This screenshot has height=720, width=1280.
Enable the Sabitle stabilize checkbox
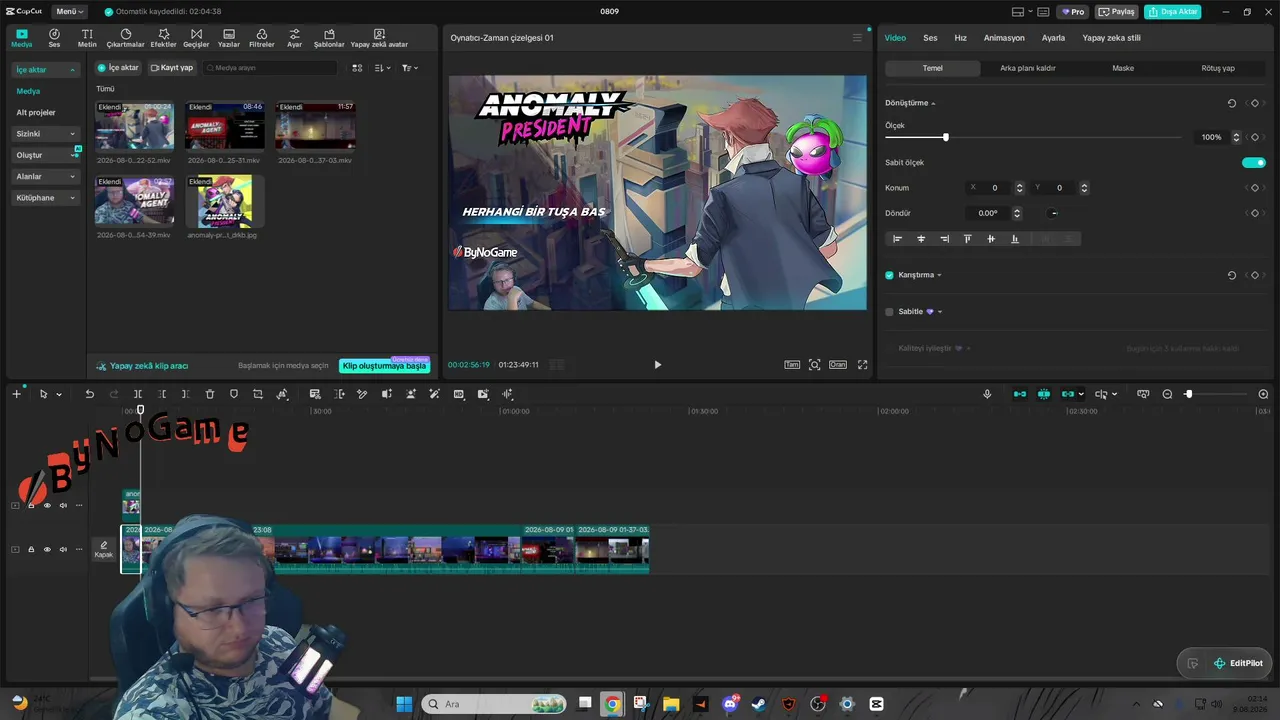[889, 312]
